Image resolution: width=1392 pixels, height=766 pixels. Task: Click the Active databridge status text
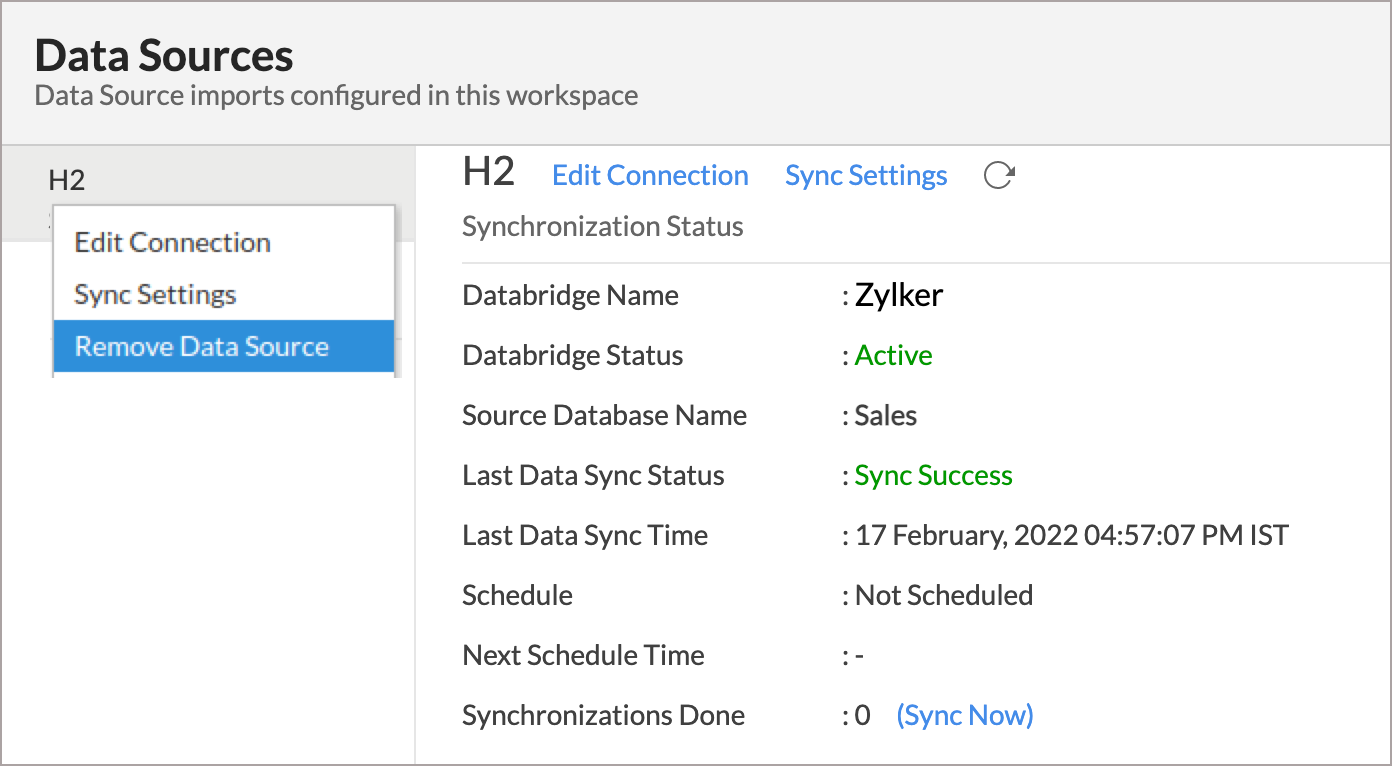click(x=892, y=355)
